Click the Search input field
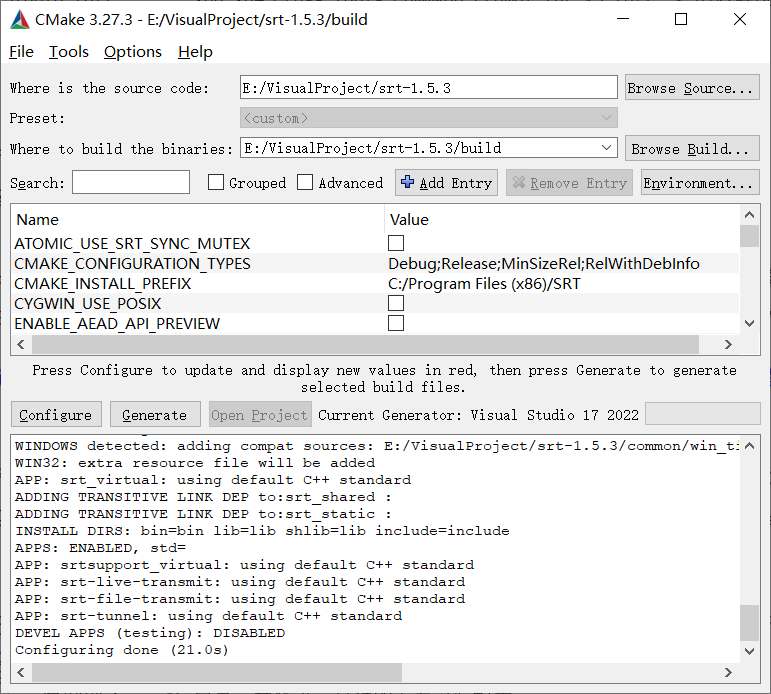771x694 pixels. [x=131, y=183]
